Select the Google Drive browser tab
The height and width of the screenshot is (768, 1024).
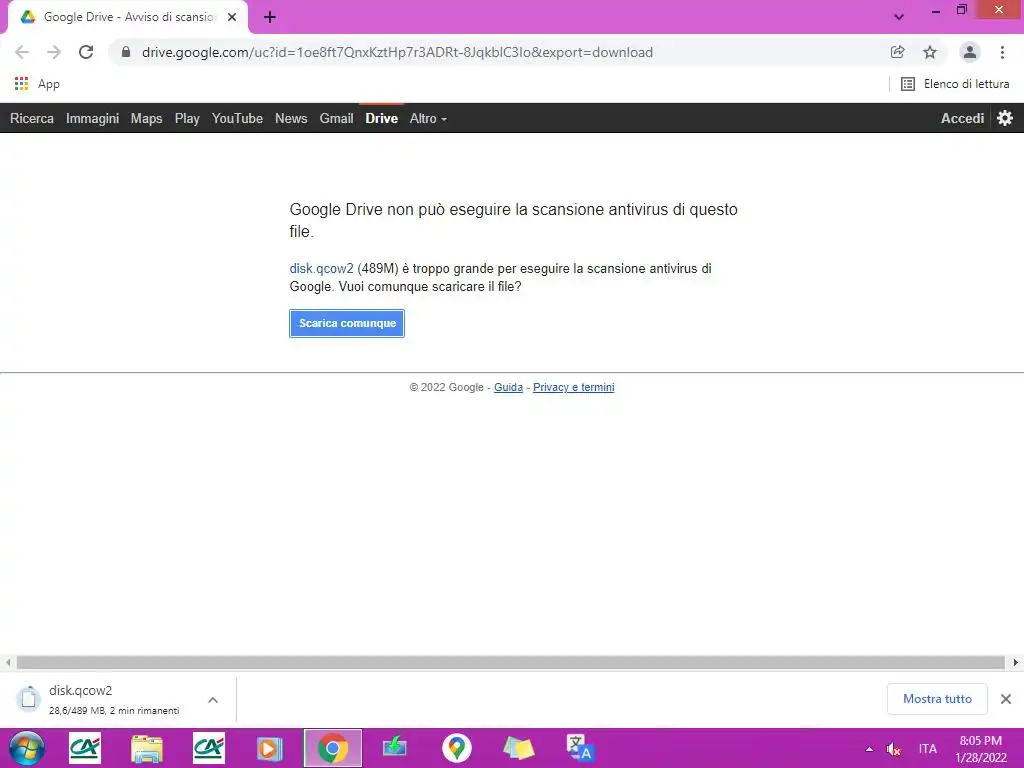[x=127, y=17]
